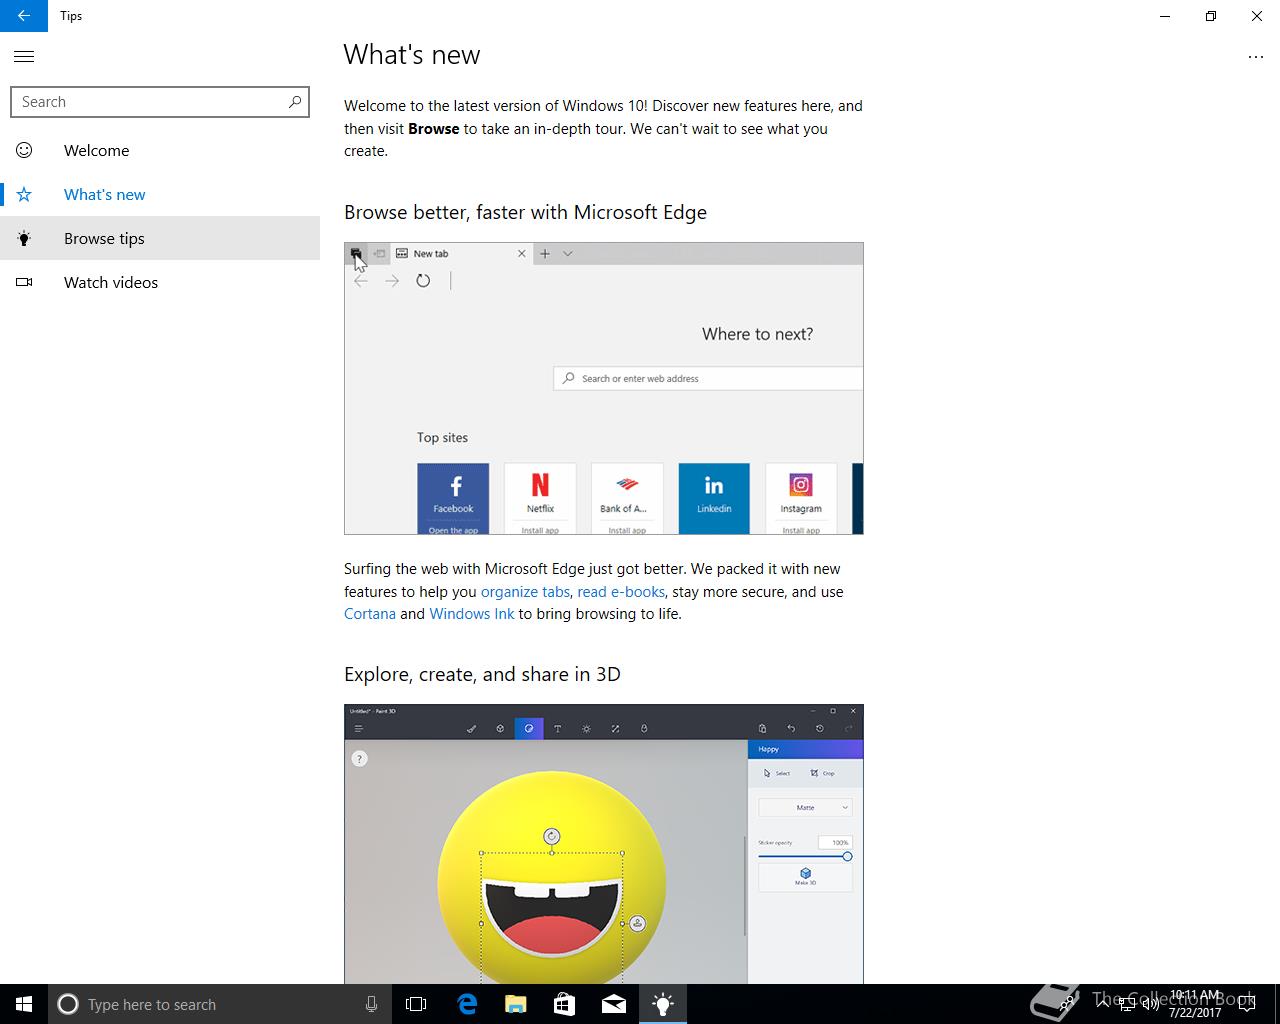The width and height of the screenshot is (1280, 1024).
Task: Follow the organize tabs link
Action: pos(525,592)
